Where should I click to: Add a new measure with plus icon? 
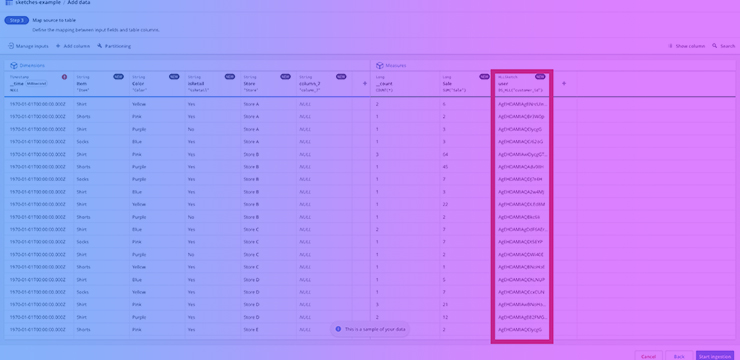coord(563,84)
